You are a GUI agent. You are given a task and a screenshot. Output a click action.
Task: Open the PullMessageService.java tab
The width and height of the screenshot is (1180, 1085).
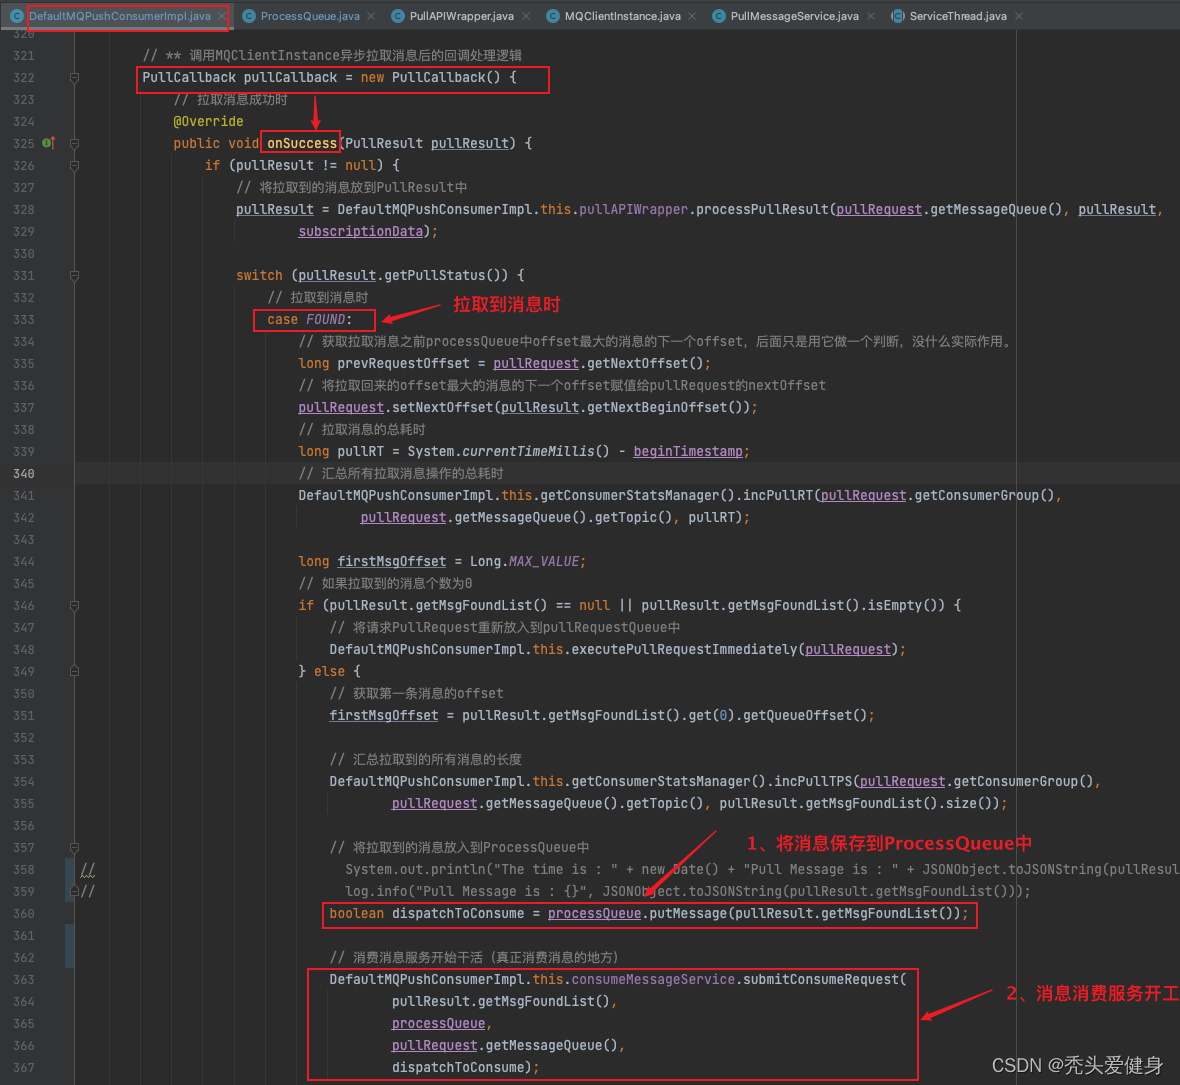pos(794,16)
